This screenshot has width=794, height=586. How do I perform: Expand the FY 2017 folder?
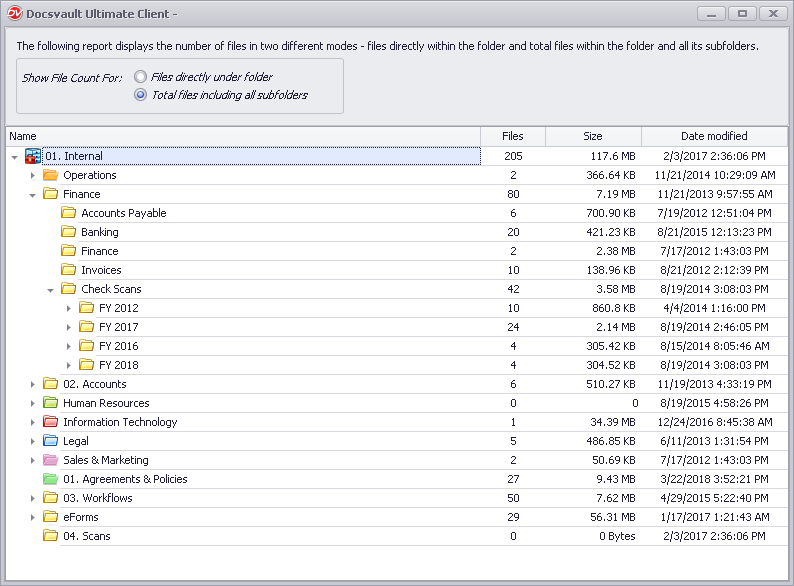point(69,327)
